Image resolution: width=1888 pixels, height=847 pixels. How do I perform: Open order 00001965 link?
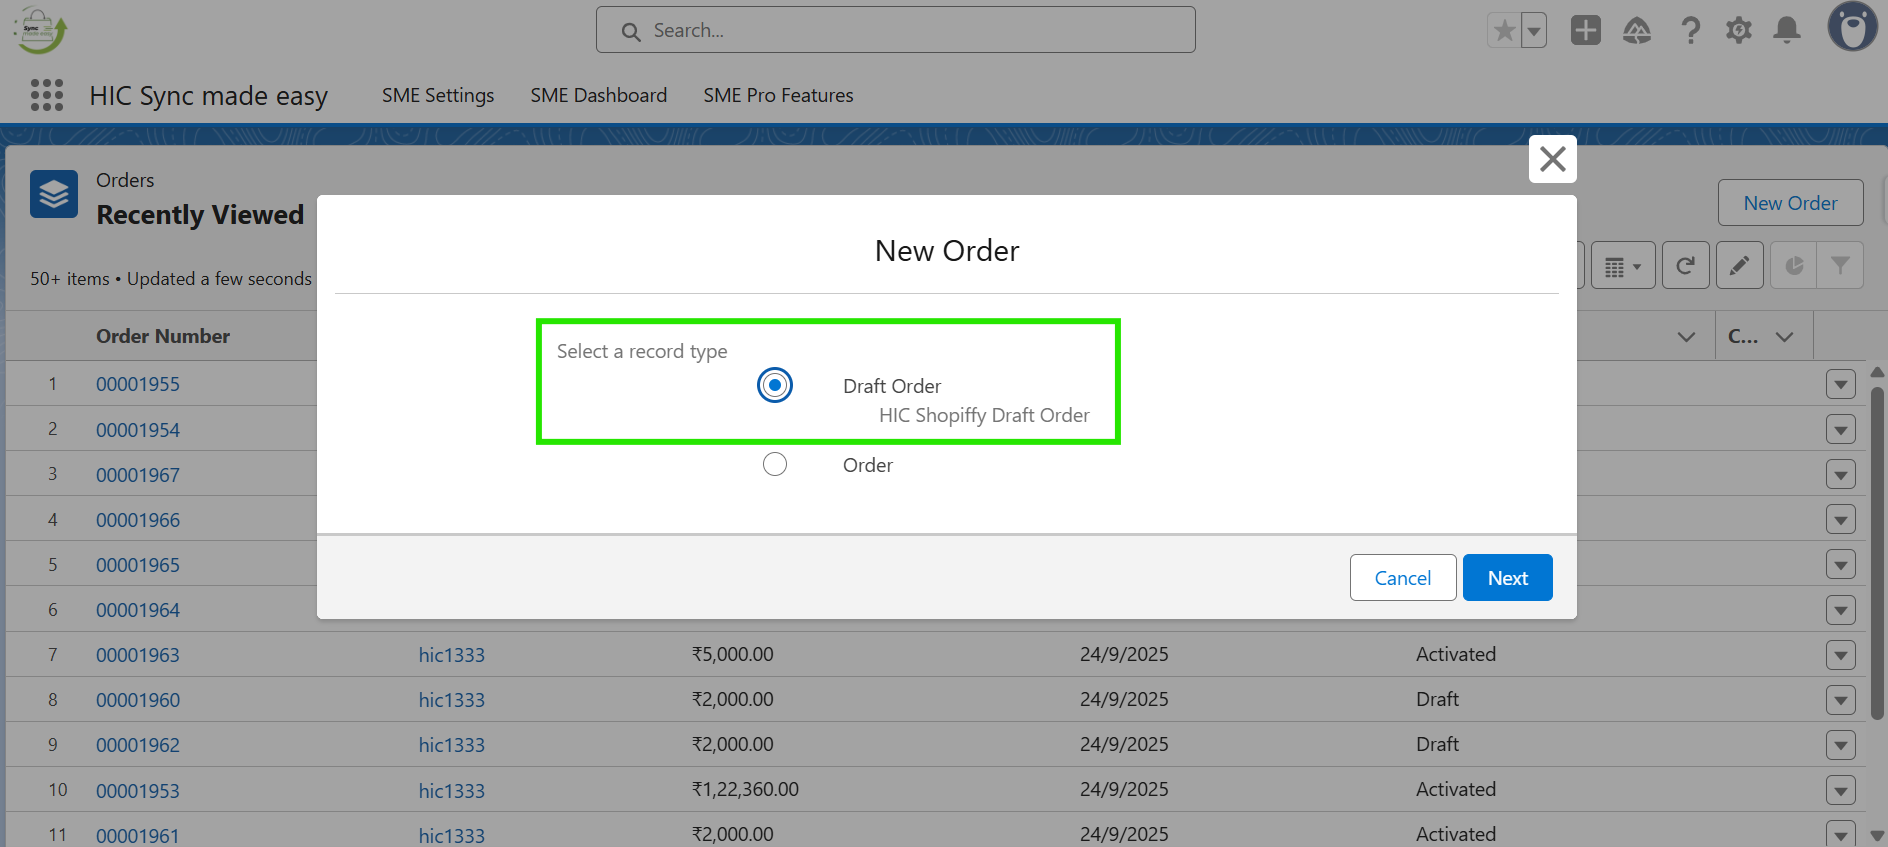(138, 565)
